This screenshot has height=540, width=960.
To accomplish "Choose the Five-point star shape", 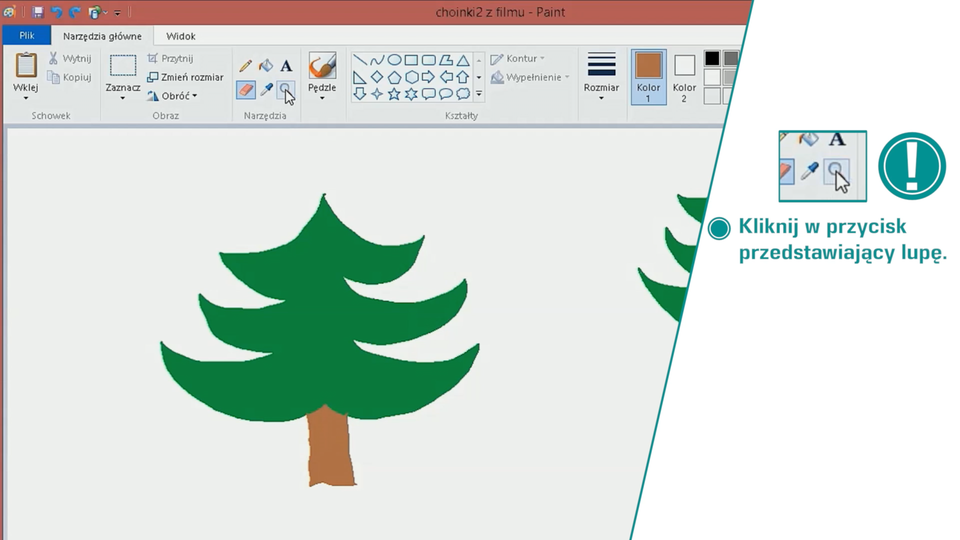I will click(x=394, y=94).
